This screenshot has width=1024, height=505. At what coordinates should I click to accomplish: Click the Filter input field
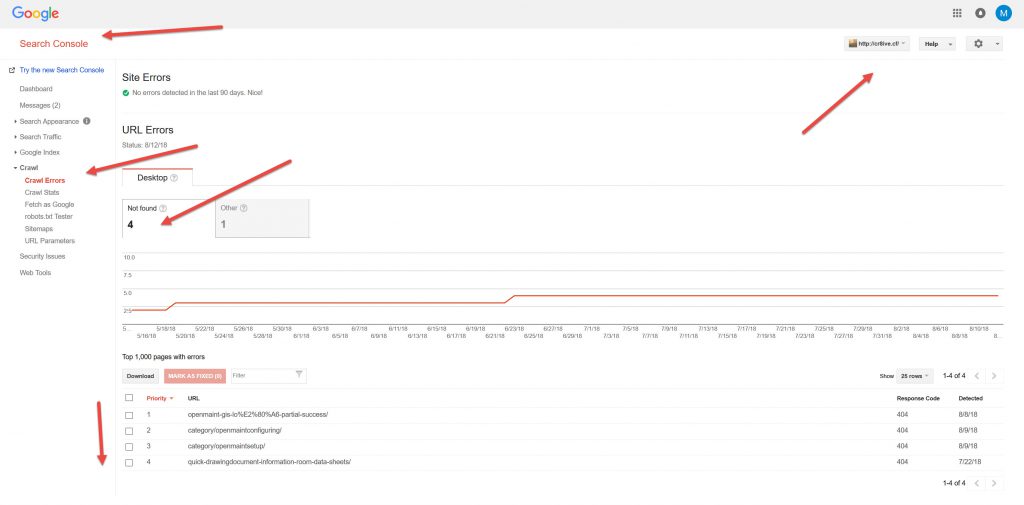pos(260,376)
